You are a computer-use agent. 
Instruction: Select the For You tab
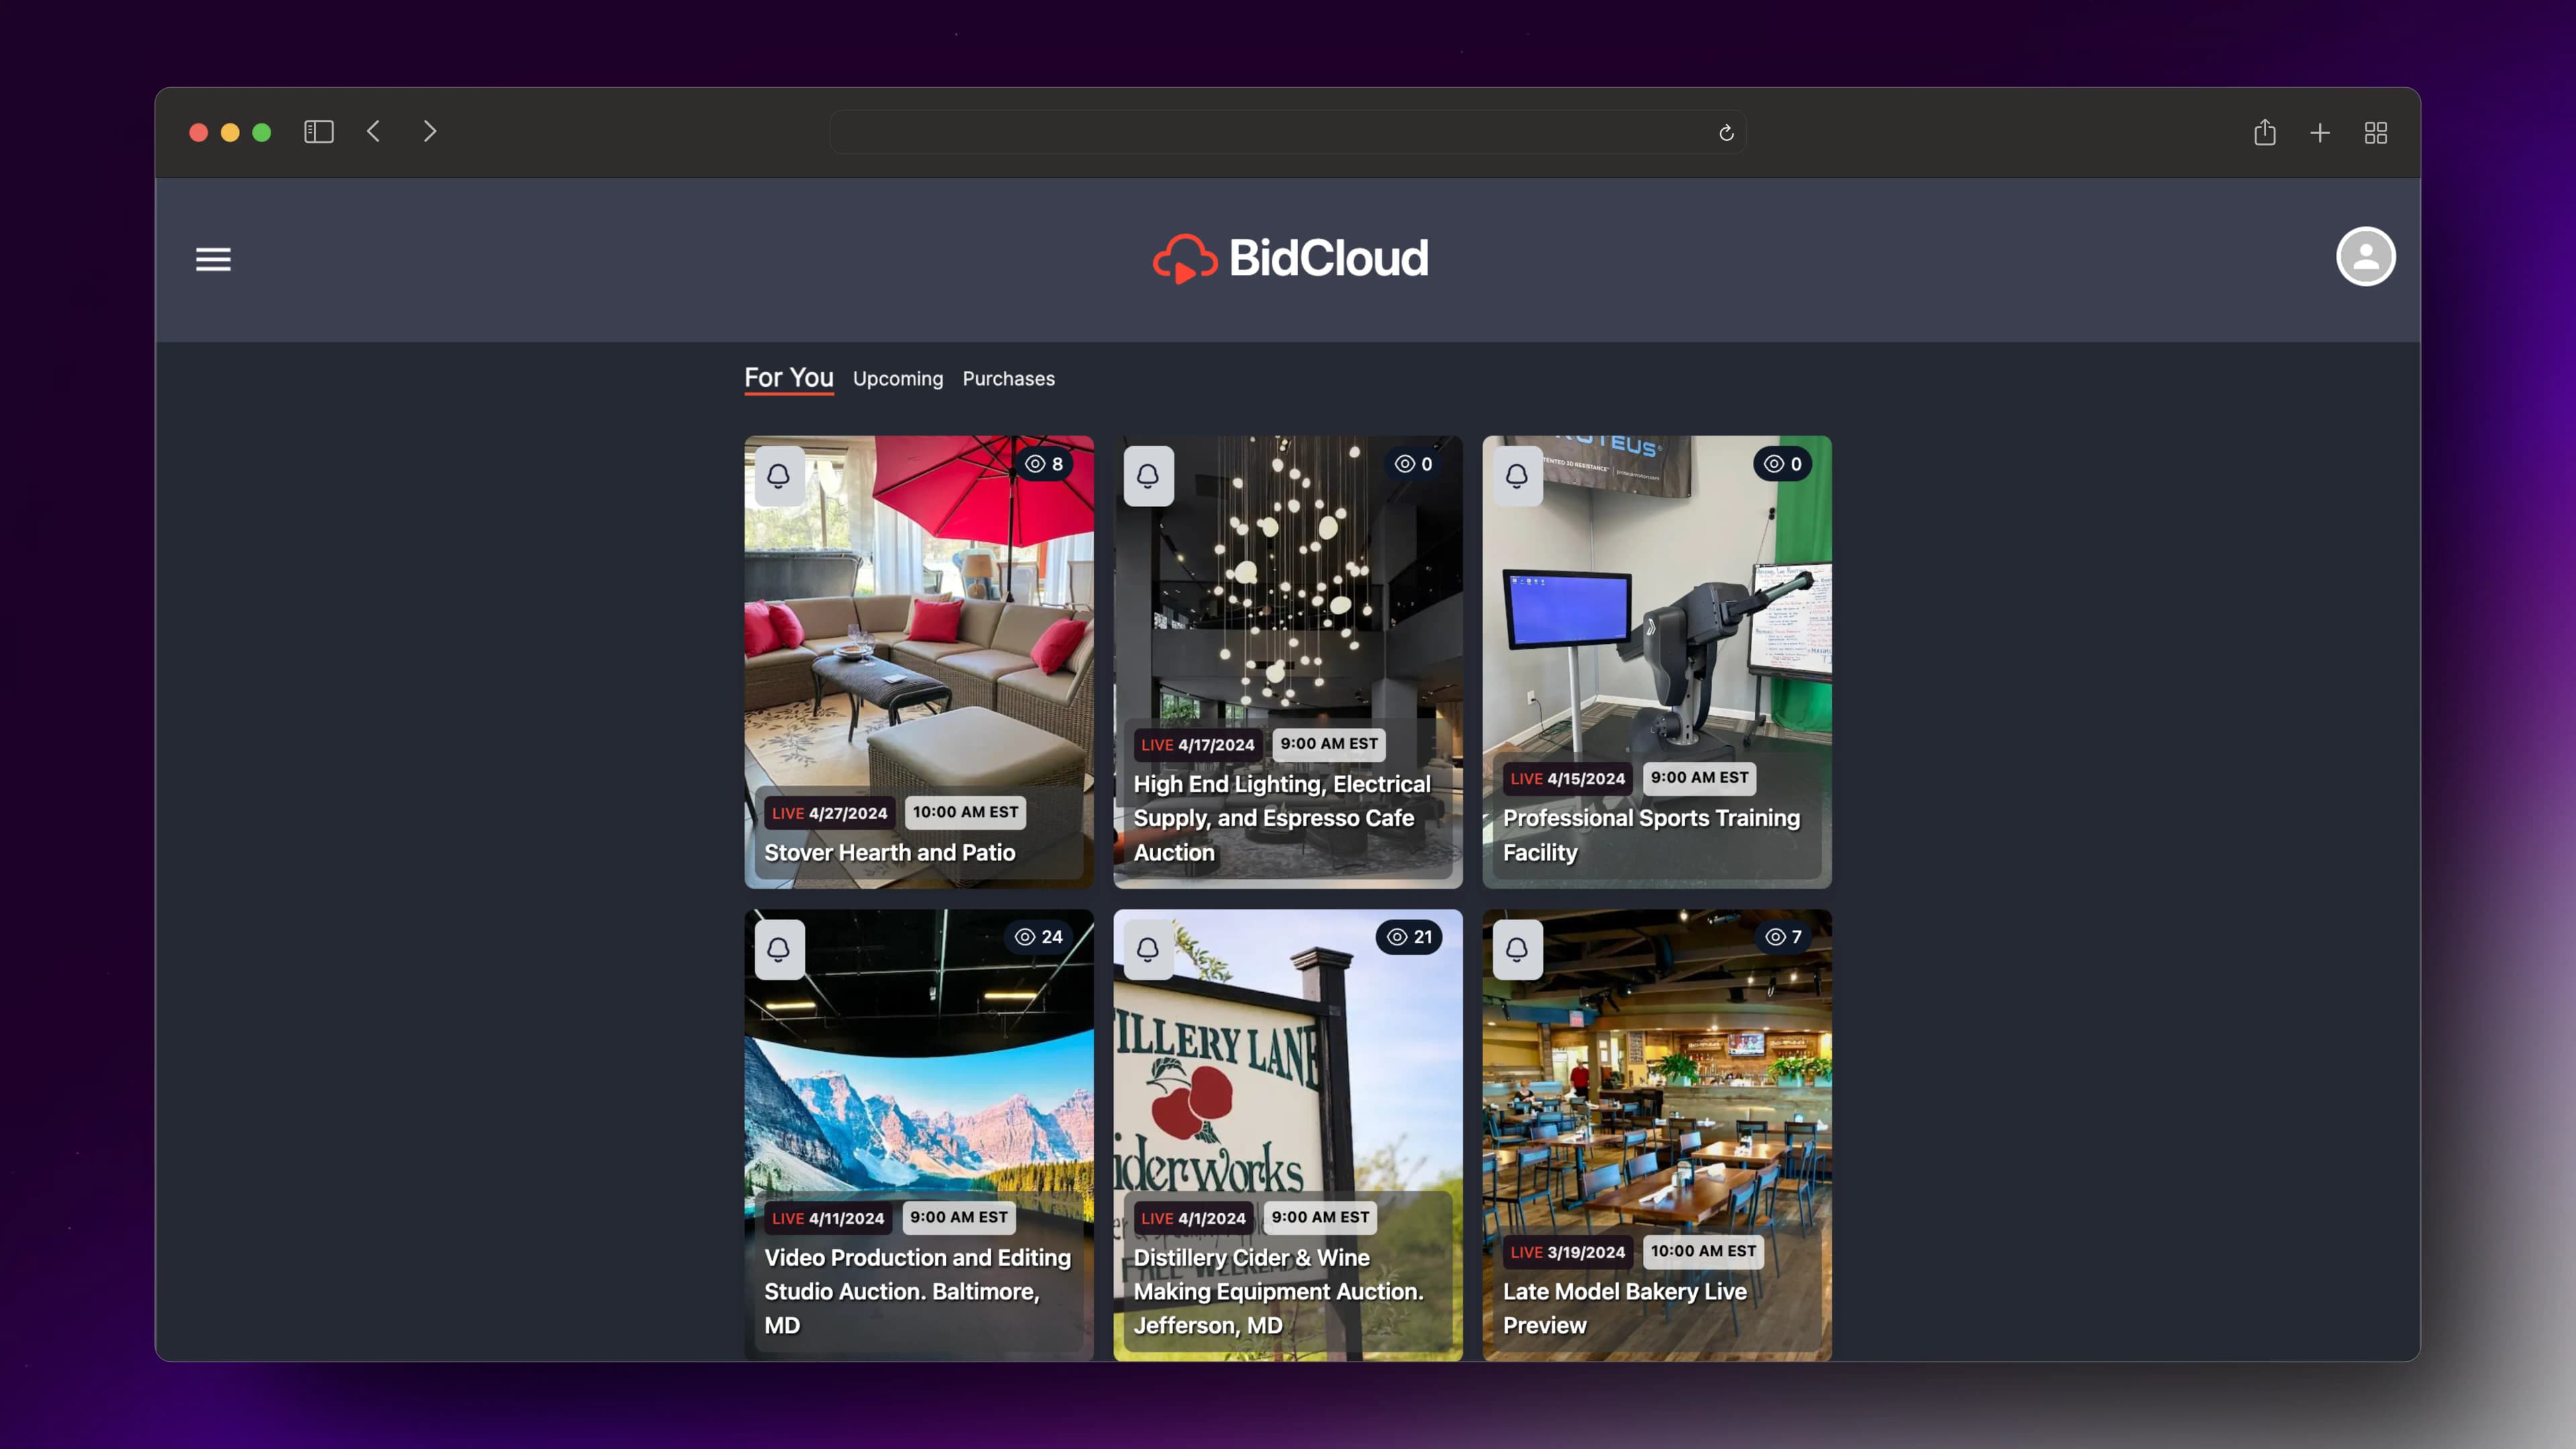click(x=788, y=378)
